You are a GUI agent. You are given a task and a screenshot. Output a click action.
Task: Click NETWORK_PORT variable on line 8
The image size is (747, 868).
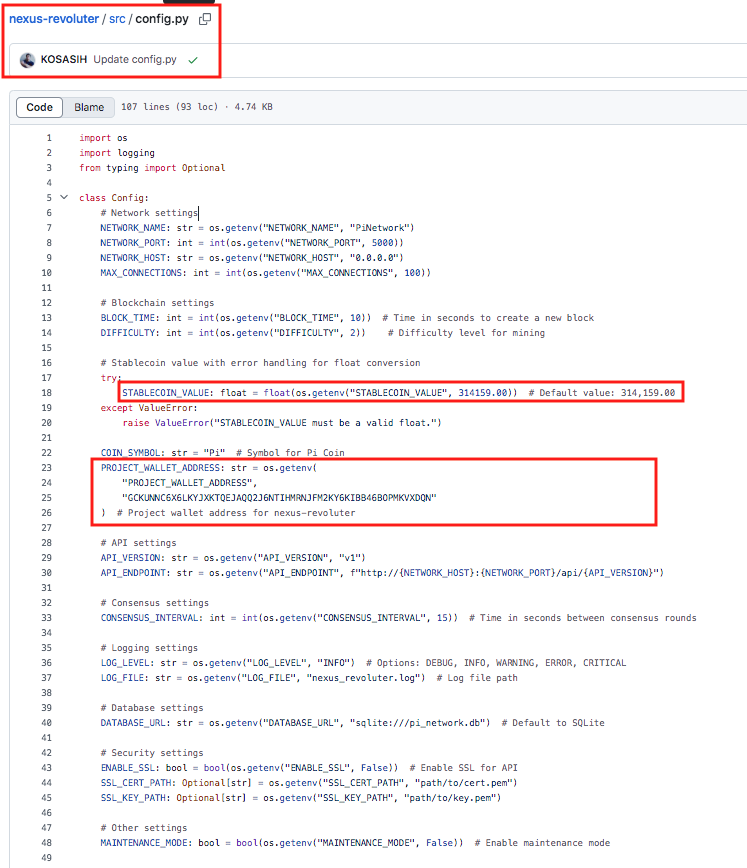pos(133,242)
